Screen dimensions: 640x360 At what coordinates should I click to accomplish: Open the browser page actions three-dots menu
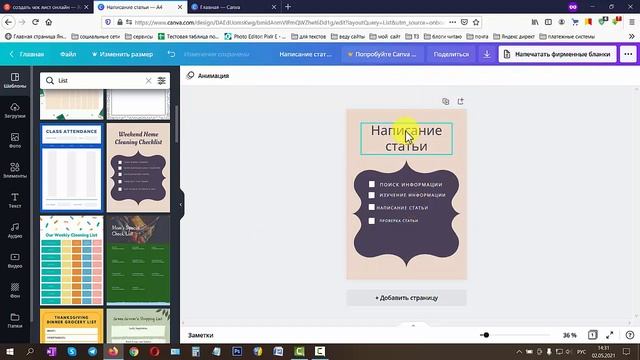(452, 22)
